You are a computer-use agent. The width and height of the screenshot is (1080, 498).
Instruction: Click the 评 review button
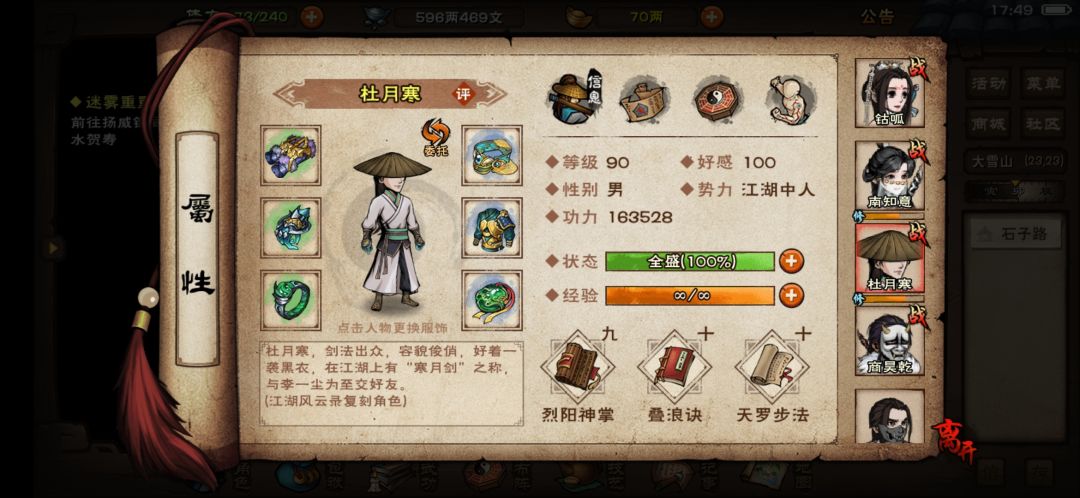pyautogui.click(x=464, y=94)
